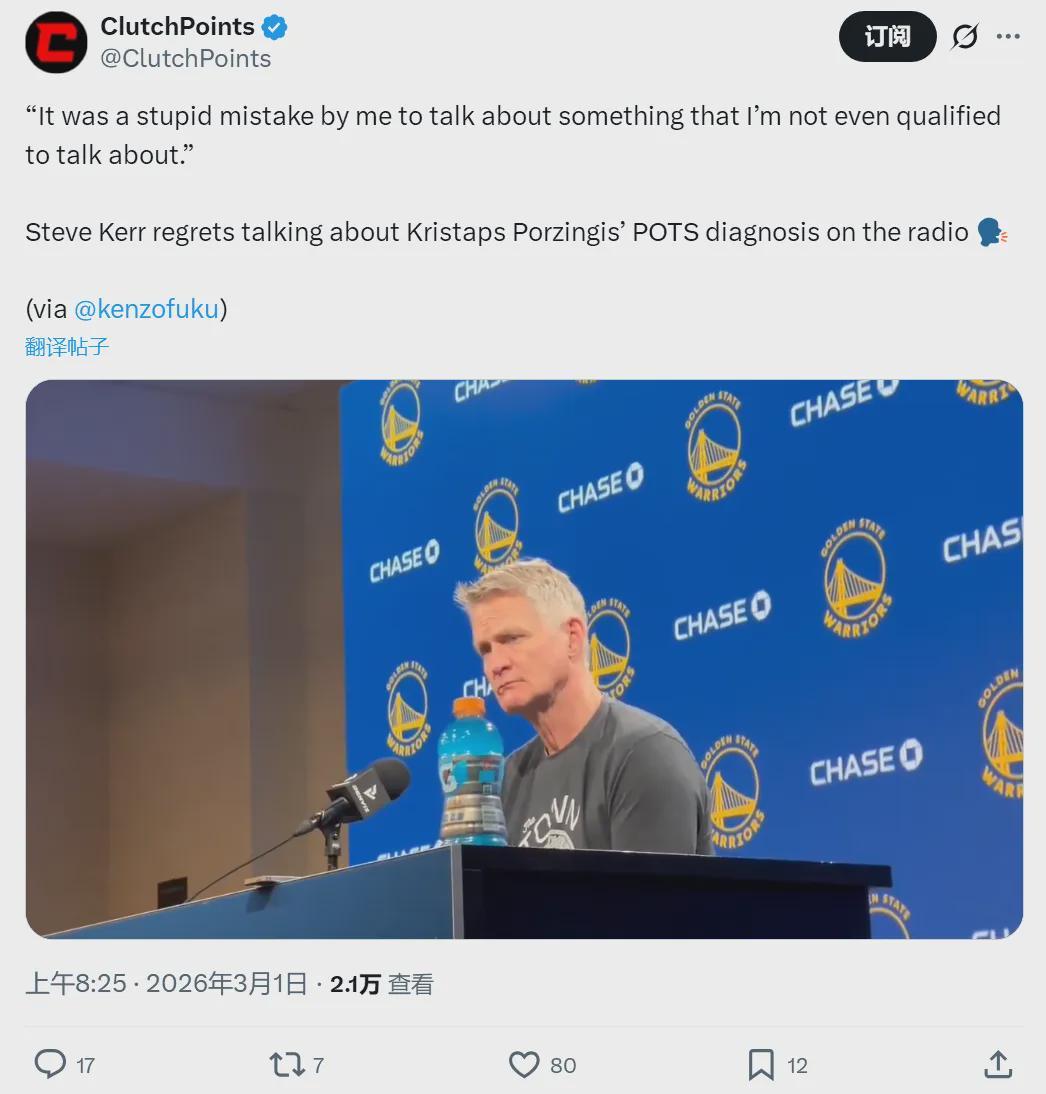
Task: Click the like count 80
Action: point(563,1065)
